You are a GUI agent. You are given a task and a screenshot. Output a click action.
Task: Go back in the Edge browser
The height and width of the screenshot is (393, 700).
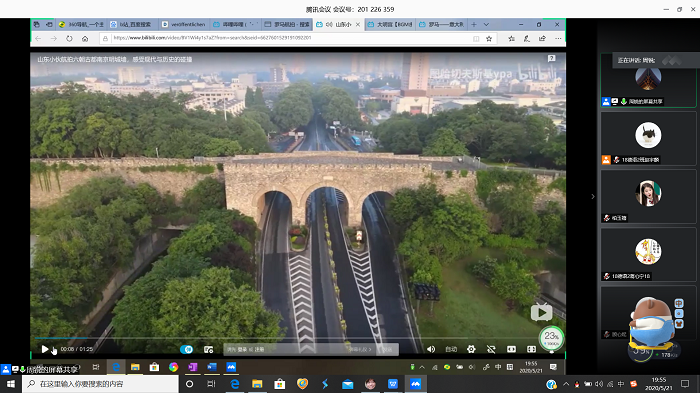[x=38, y=38]
